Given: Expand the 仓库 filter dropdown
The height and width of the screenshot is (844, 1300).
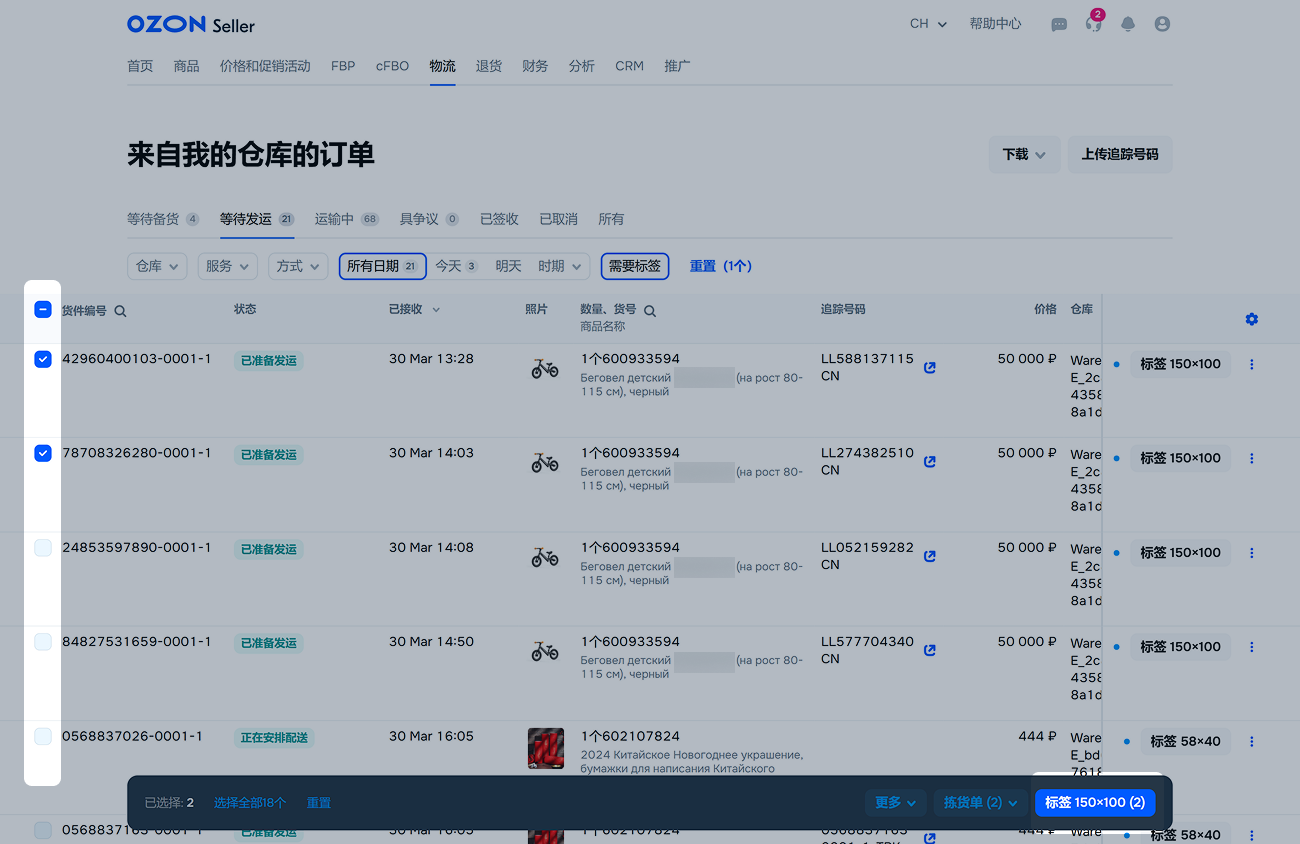Looking at the screenshot, I should coord(157,266).
